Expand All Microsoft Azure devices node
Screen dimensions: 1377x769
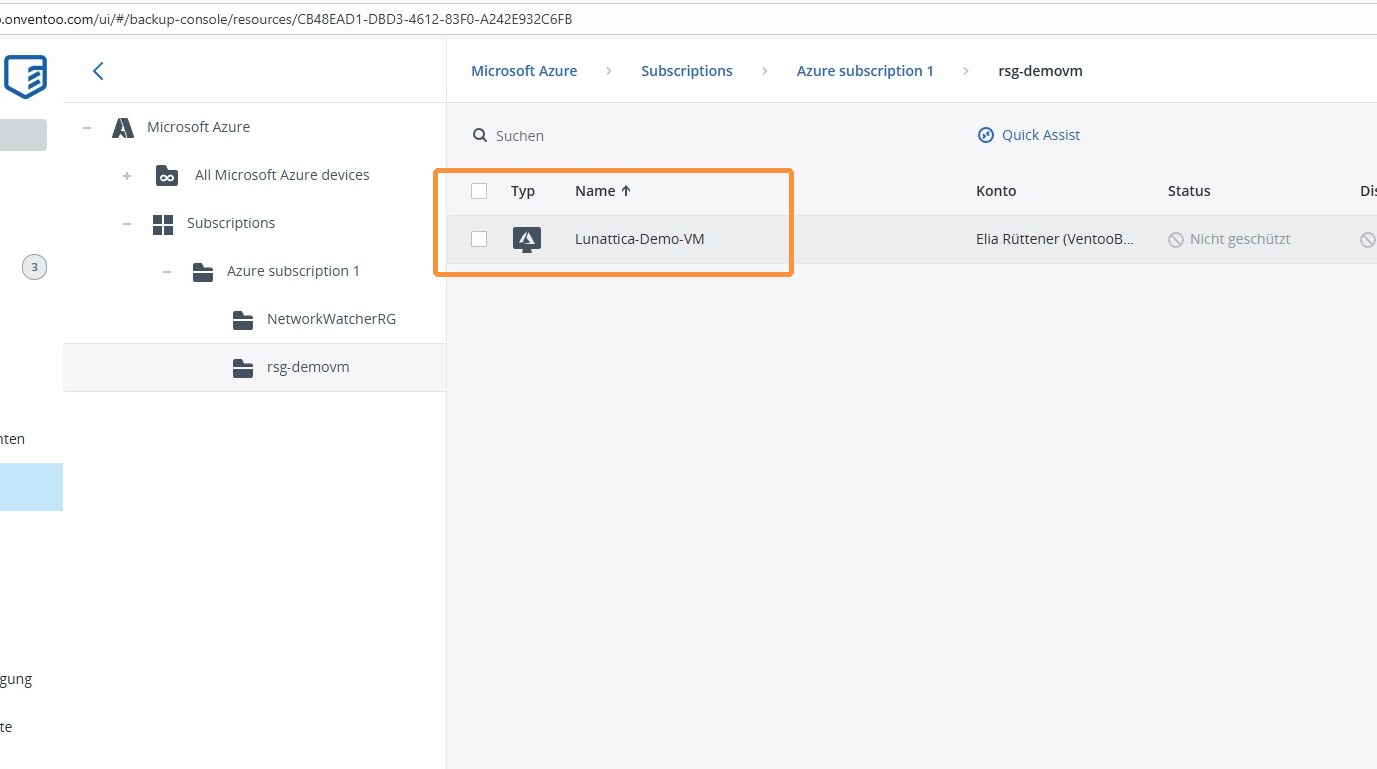[127, 176]
